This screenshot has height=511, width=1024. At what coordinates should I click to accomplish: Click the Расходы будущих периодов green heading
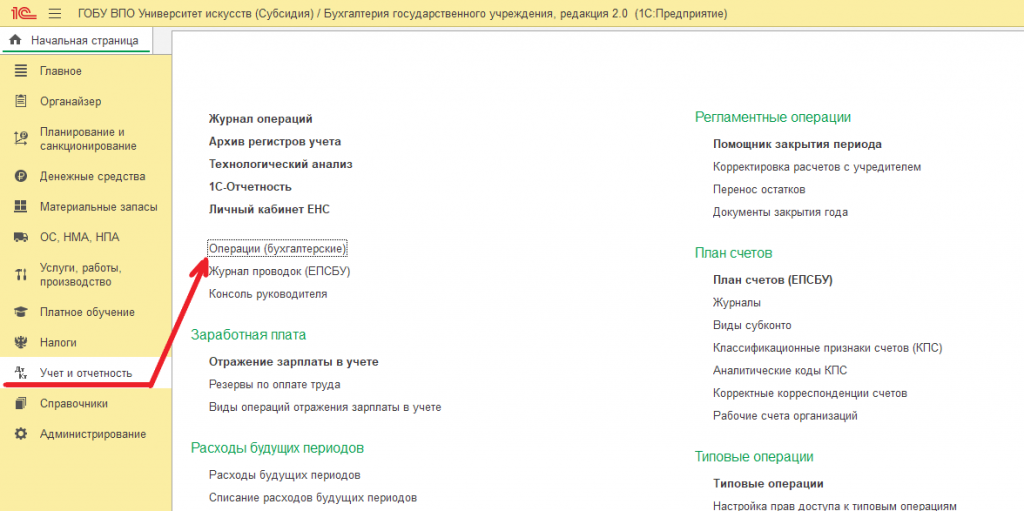(277, 448)
